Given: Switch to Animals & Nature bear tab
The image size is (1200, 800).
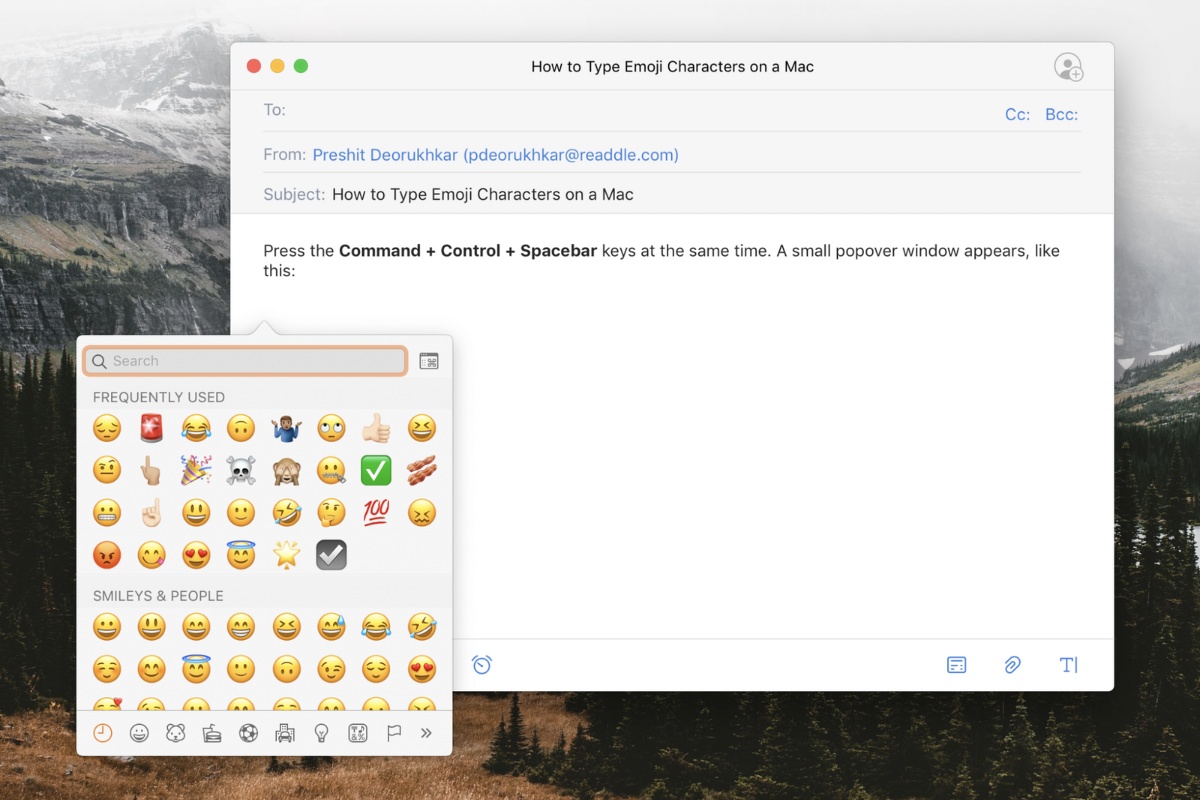Looking at the screenshot, I should 175,733.
